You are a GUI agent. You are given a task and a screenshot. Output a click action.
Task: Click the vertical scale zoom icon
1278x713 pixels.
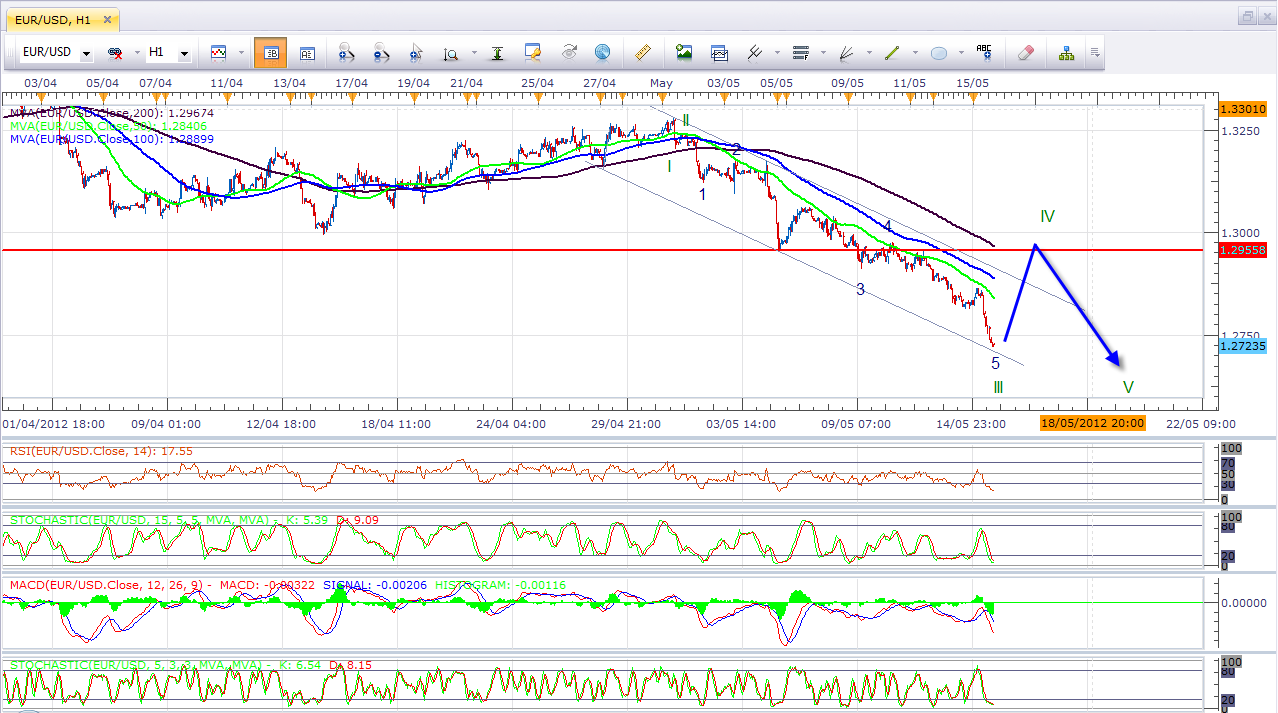(x=451, y=53)
